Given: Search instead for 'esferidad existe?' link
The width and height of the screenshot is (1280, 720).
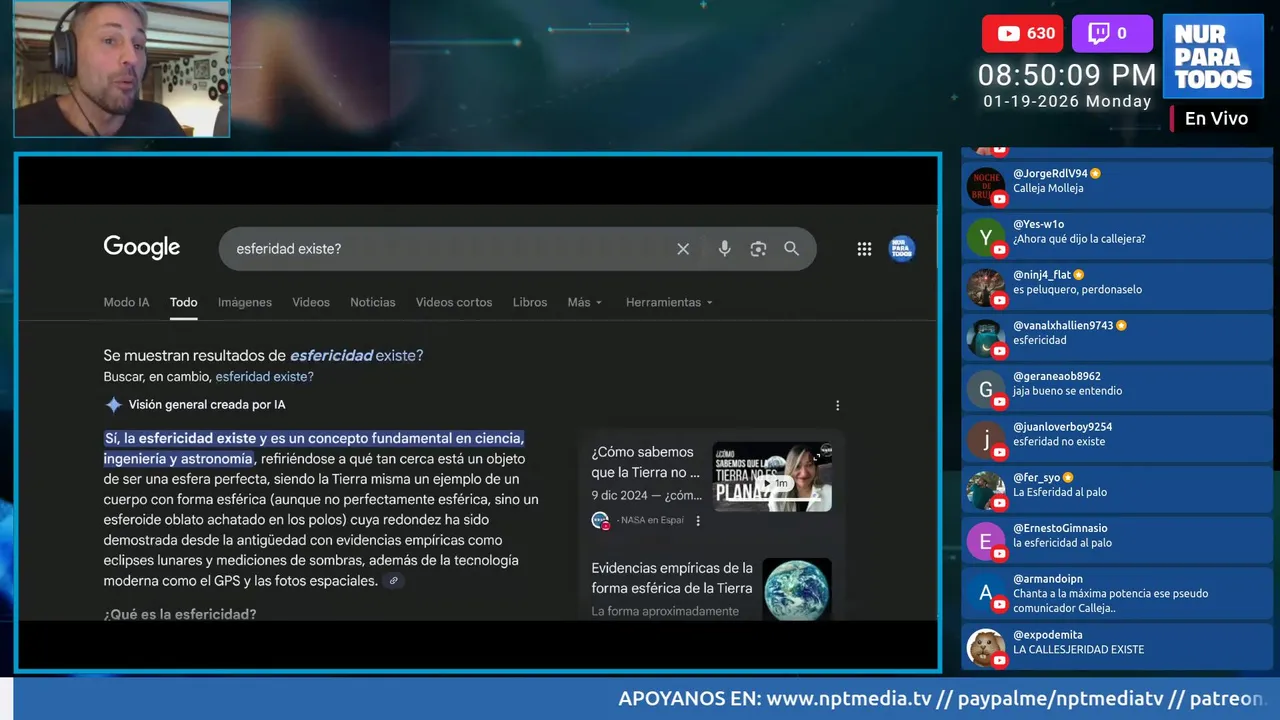Looking at the screenshot, I should pyautogui.click(x=265, y=377).
